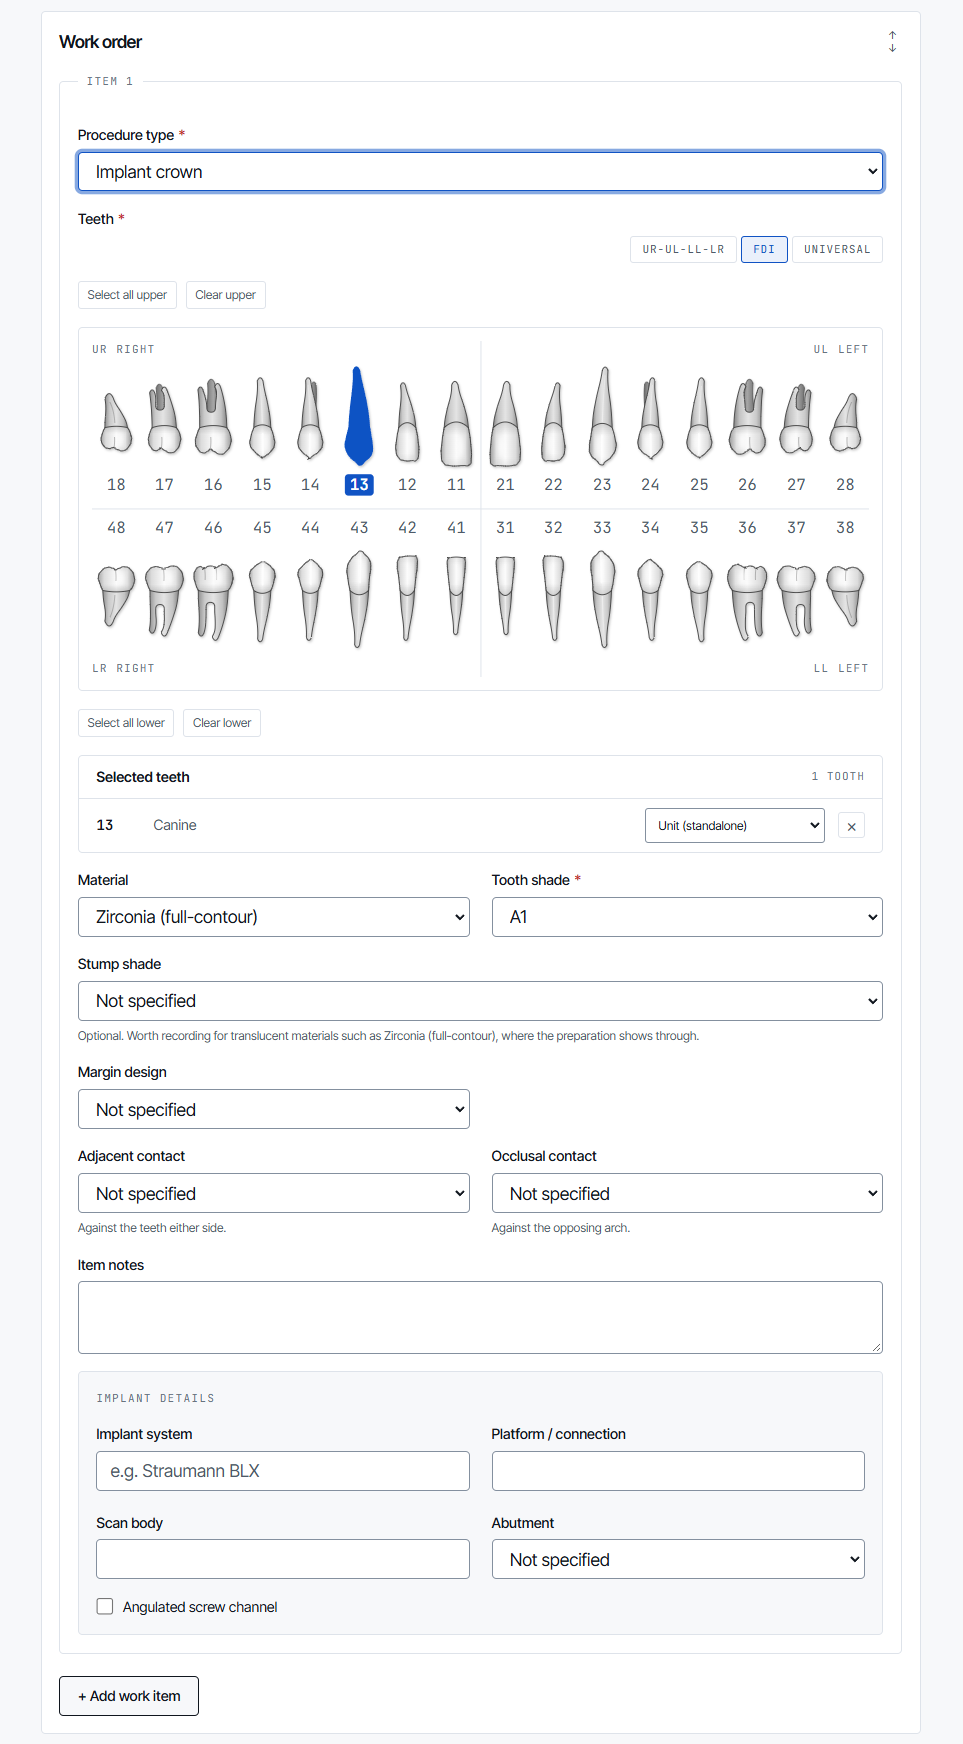Open Stump shade dropdown
This screenshot has width=963, height=1744.
[x=480, y=1001]
